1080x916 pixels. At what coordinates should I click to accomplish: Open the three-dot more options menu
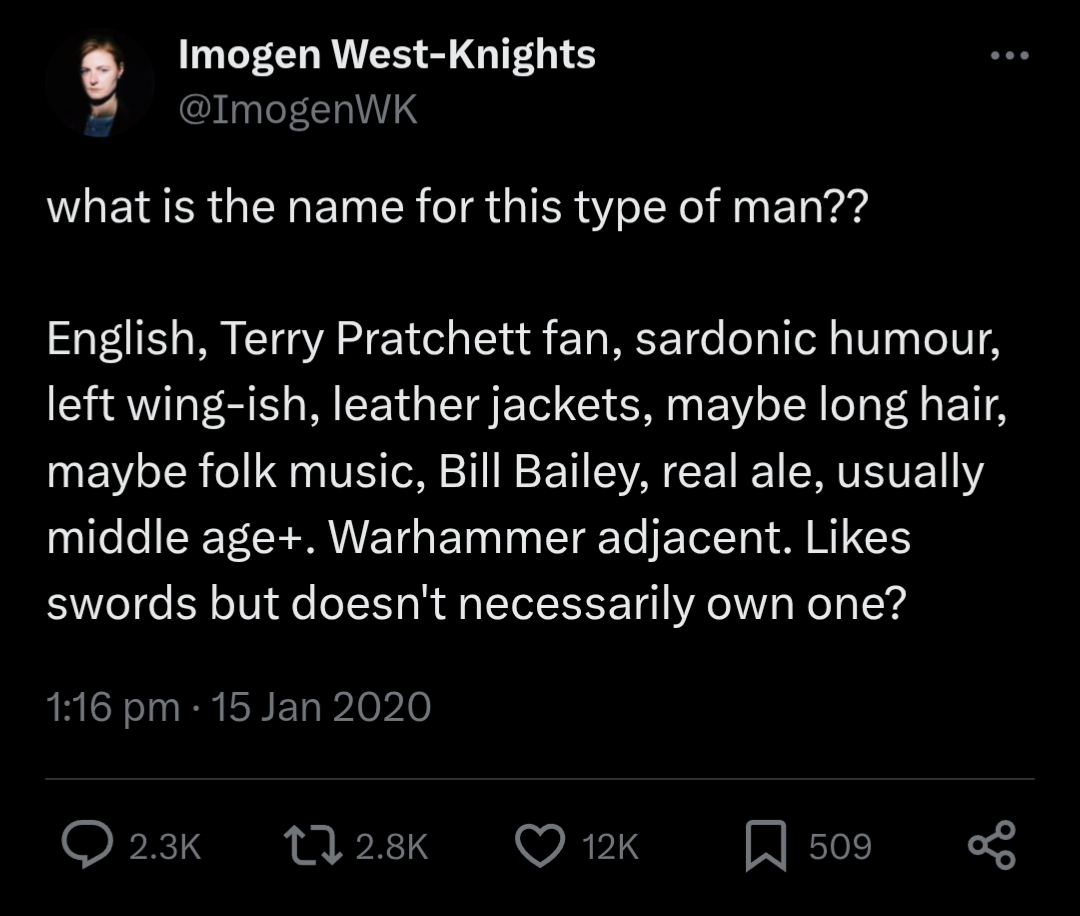click(x=1008, y=57)
